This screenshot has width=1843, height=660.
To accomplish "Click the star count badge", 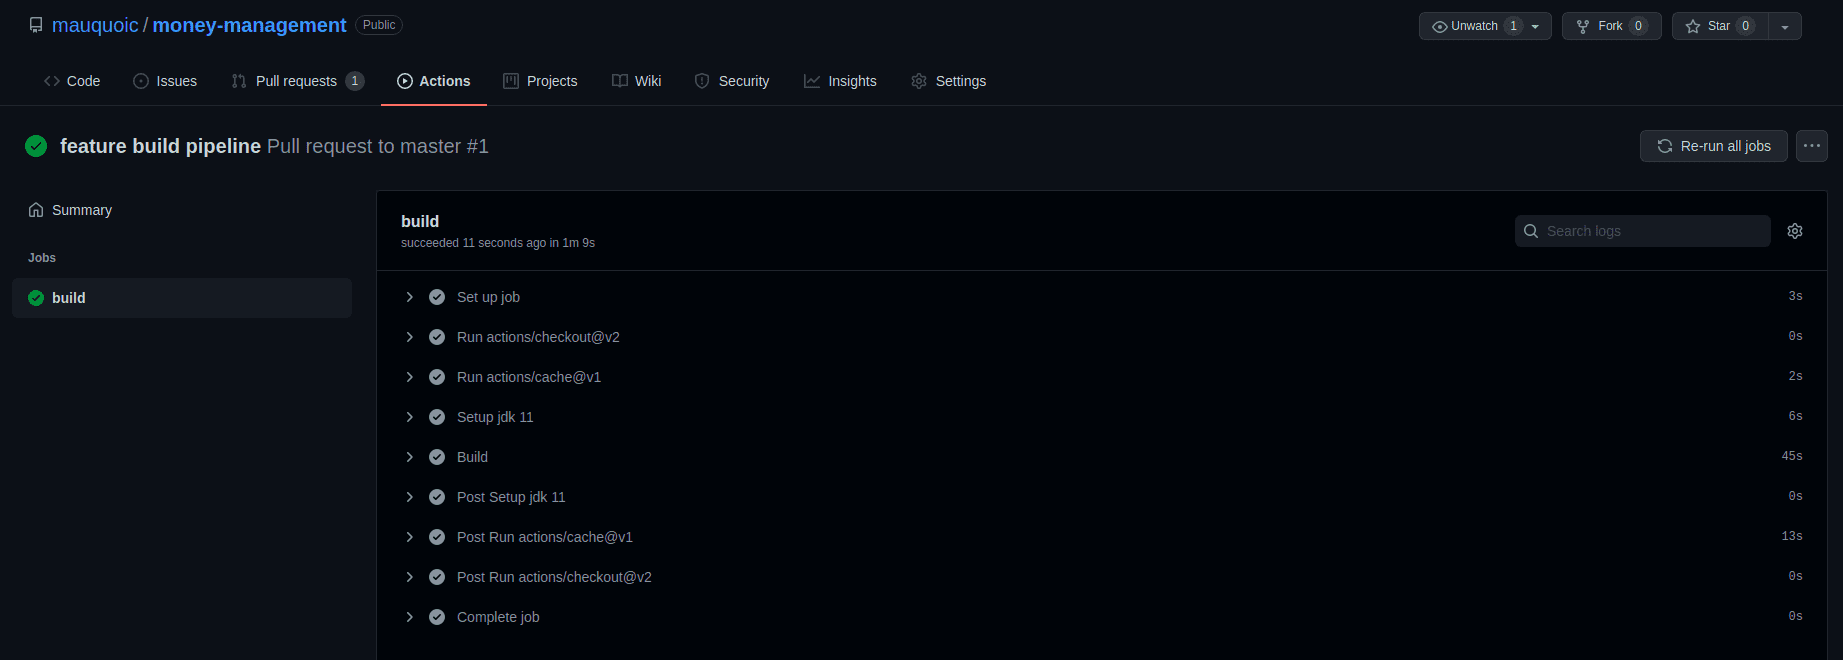I will [x=1746, y=26].
